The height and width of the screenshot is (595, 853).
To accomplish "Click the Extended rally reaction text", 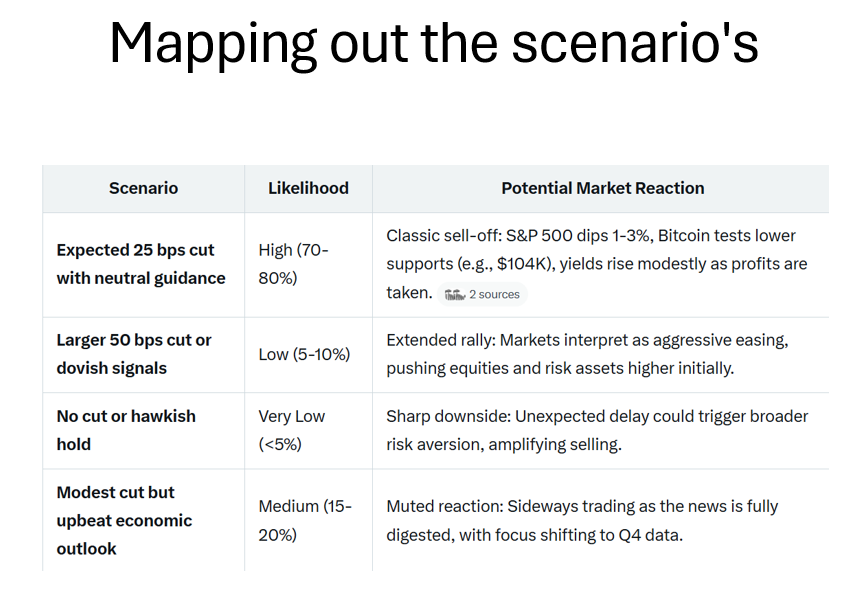I will tap(587, 354).
